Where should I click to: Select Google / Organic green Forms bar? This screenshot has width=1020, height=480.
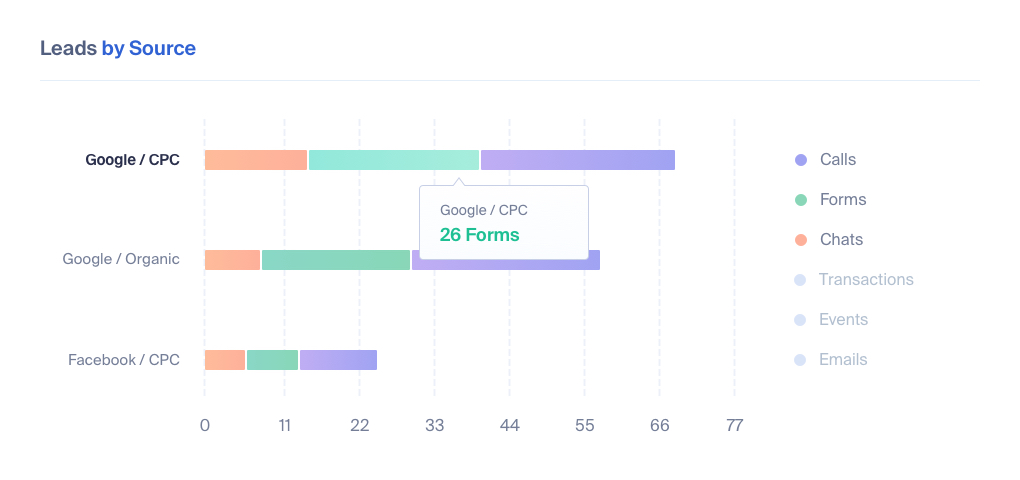click(336, 260)
